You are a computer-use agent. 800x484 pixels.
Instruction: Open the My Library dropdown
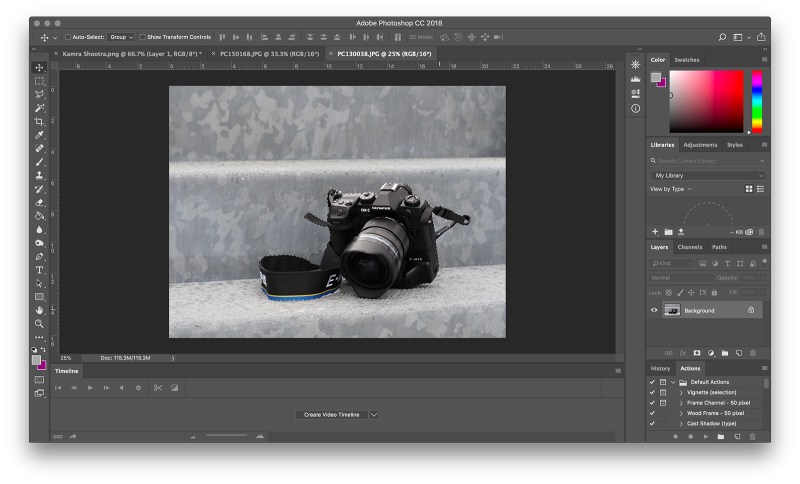709,175
